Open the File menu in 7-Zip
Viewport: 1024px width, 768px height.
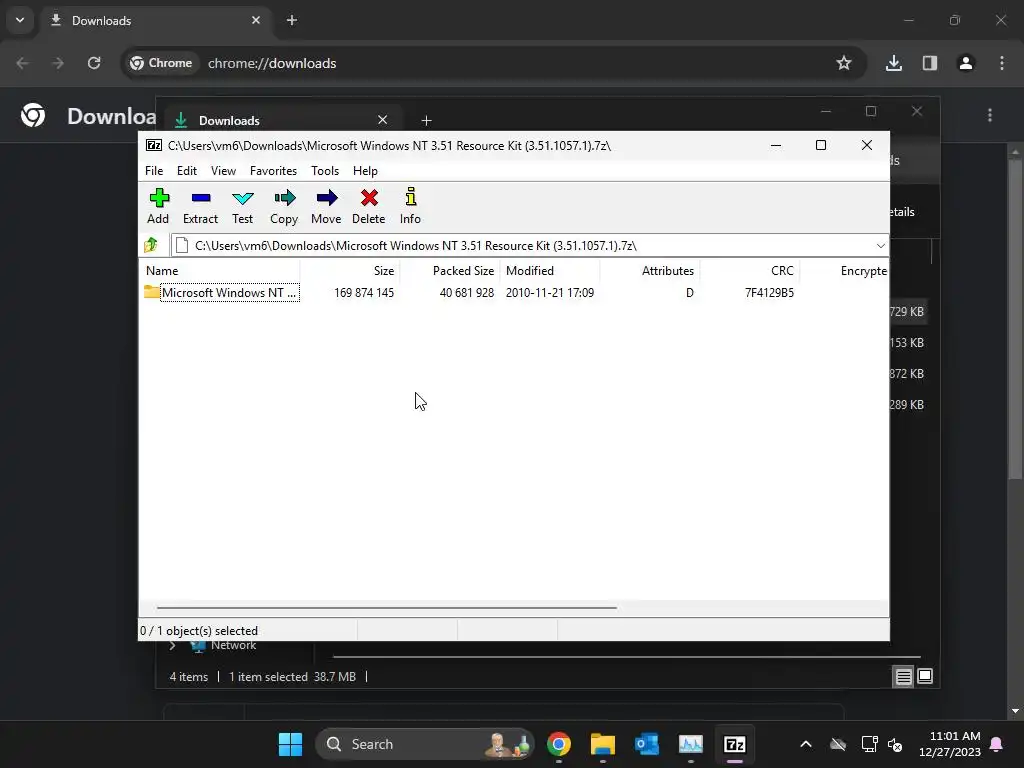(x=154, y=170)
